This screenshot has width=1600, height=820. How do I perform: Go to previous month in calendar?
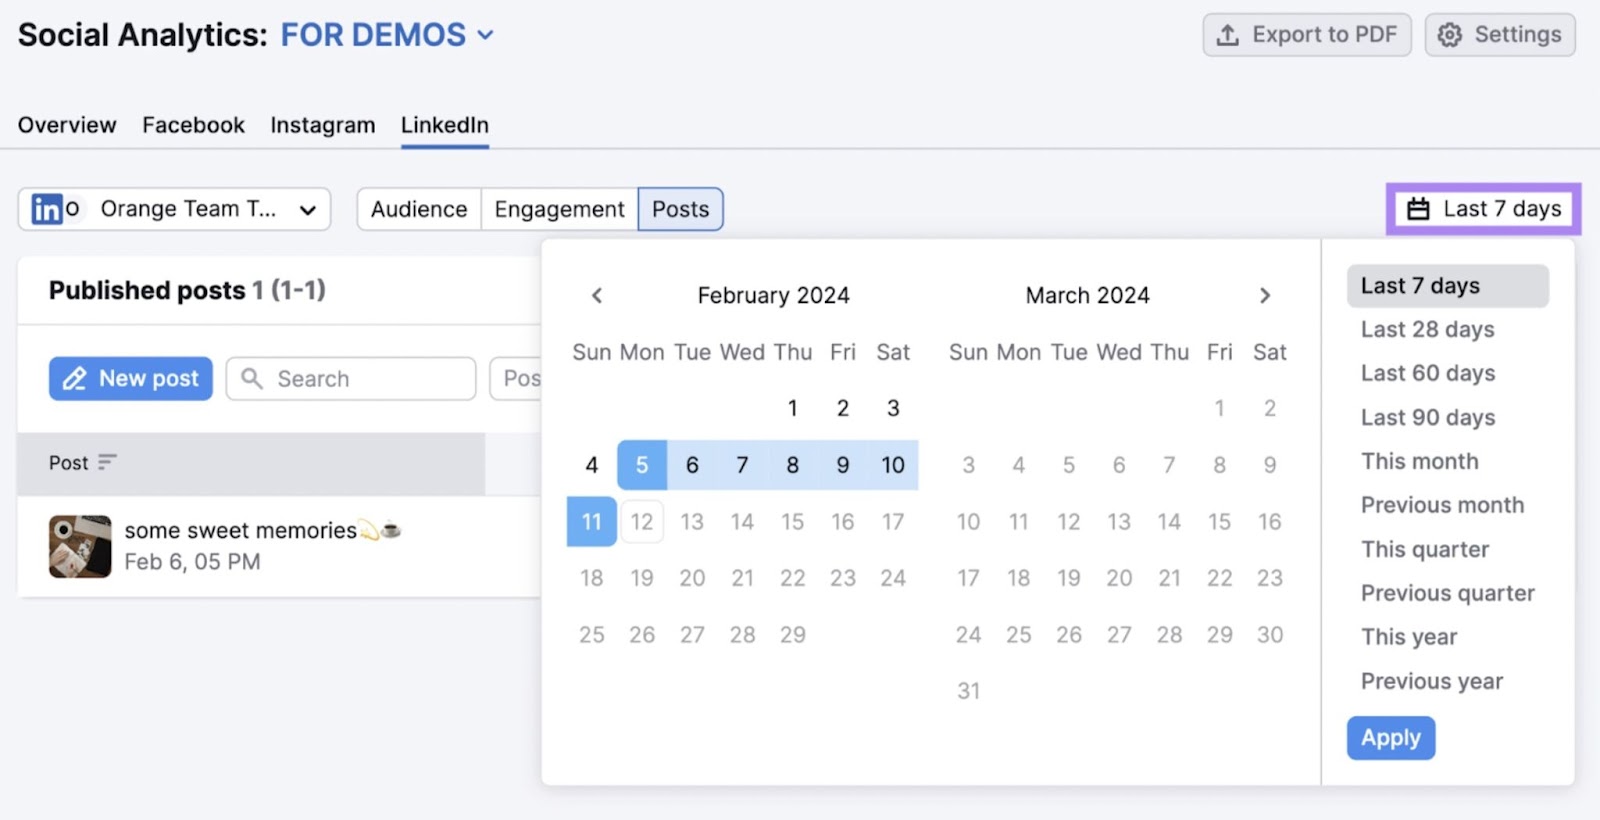point(597,295)
